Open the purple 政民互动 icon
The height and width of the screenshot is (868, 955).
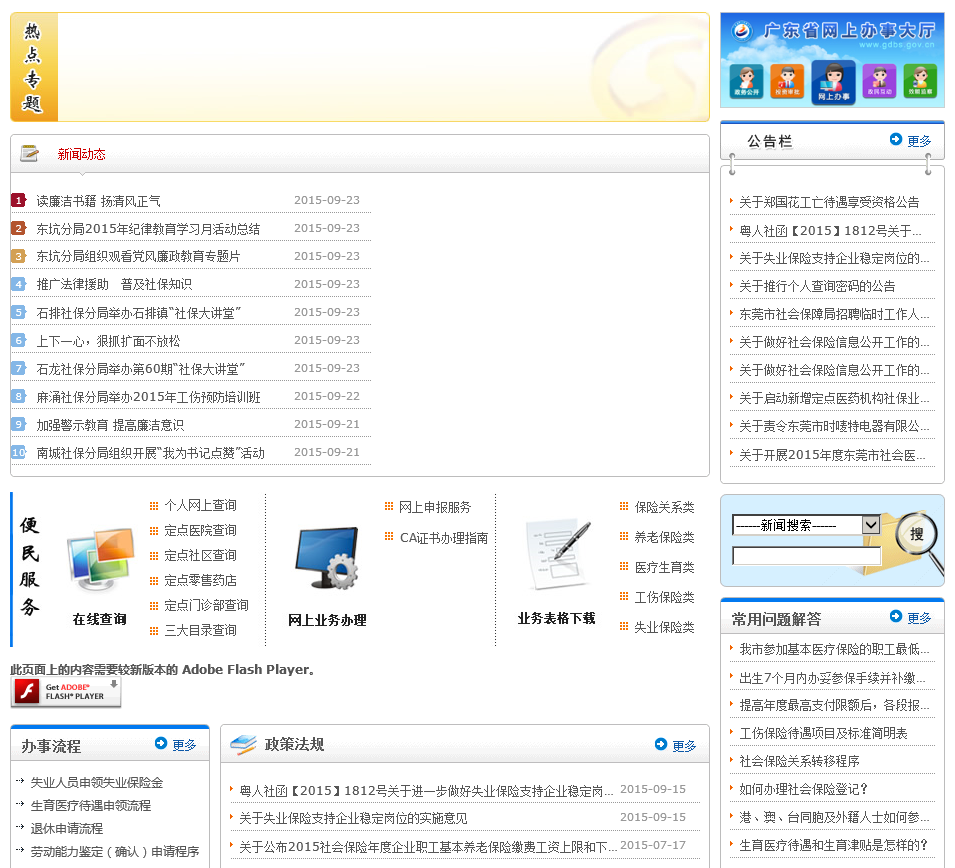(x=879, y=81)
